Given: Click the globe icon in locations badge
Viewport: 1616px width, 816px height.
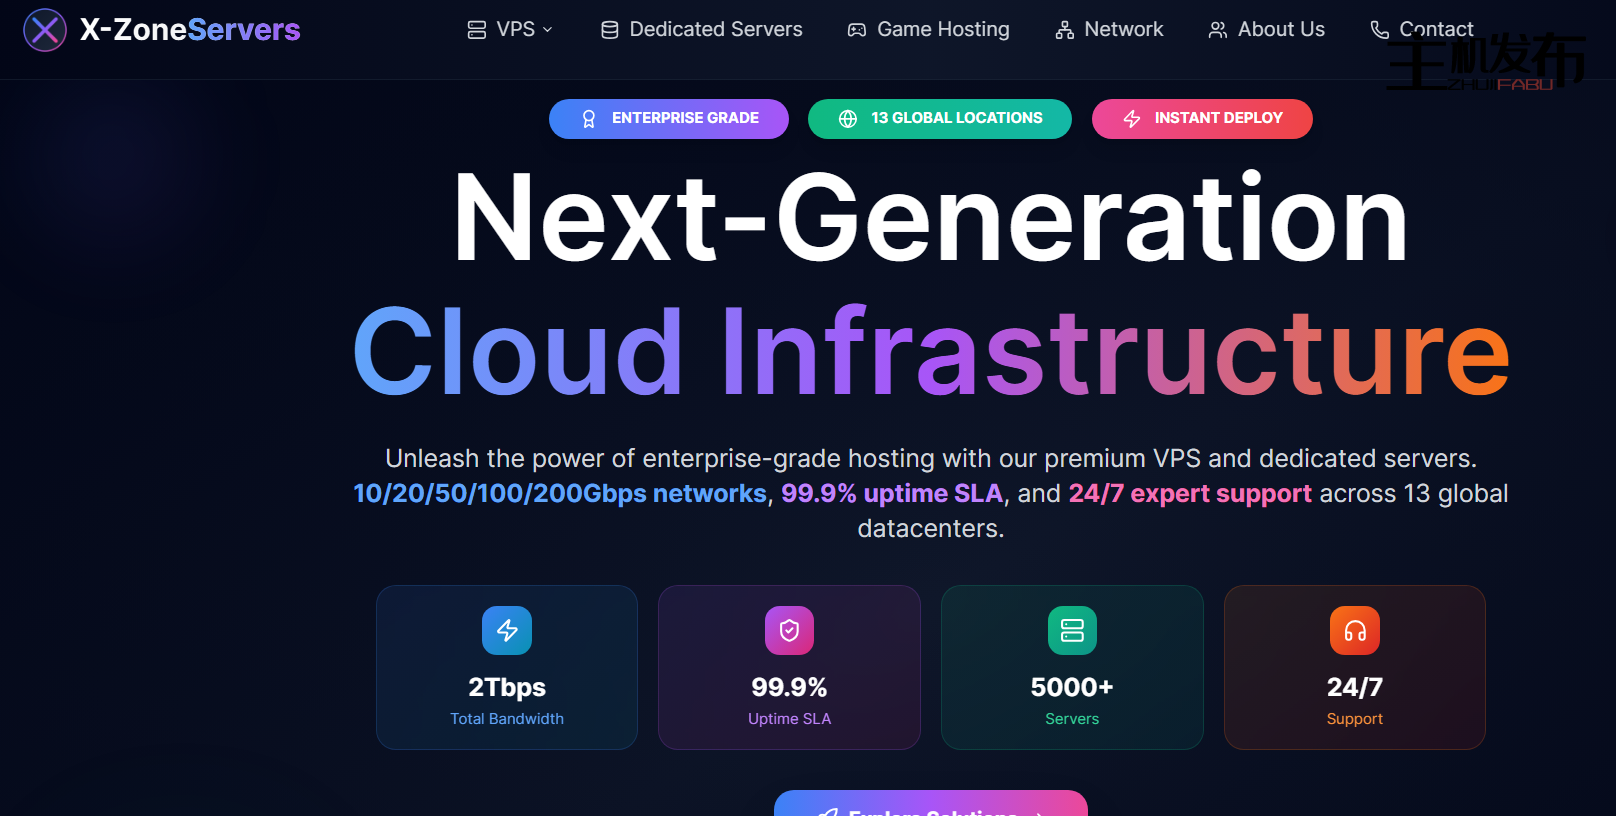Looking at the screenshot, I should [x=848, y=119].
